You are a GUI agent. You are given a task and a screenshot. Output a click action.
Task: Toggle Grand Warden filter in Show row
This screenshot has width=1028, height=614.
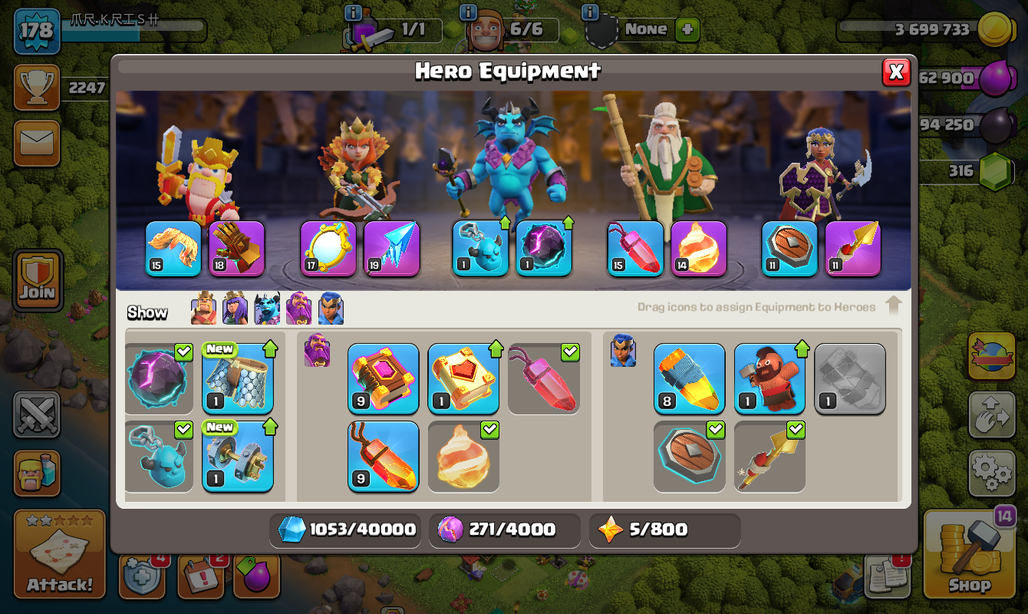point(298,309)
